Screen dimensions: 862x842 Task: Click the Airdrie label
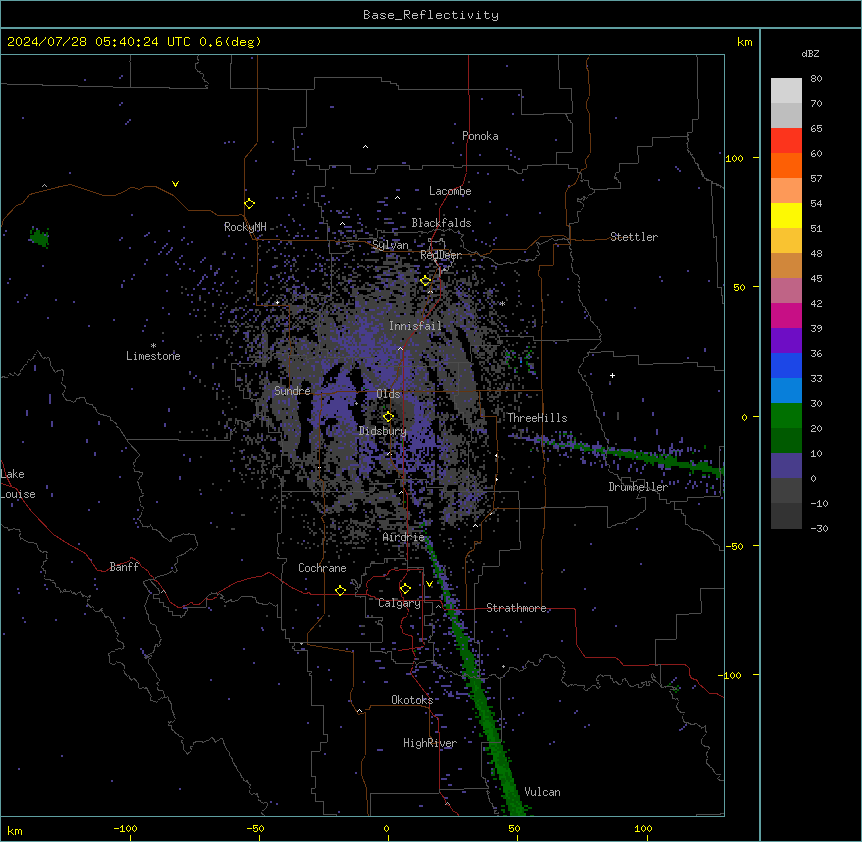pos(403,537)
